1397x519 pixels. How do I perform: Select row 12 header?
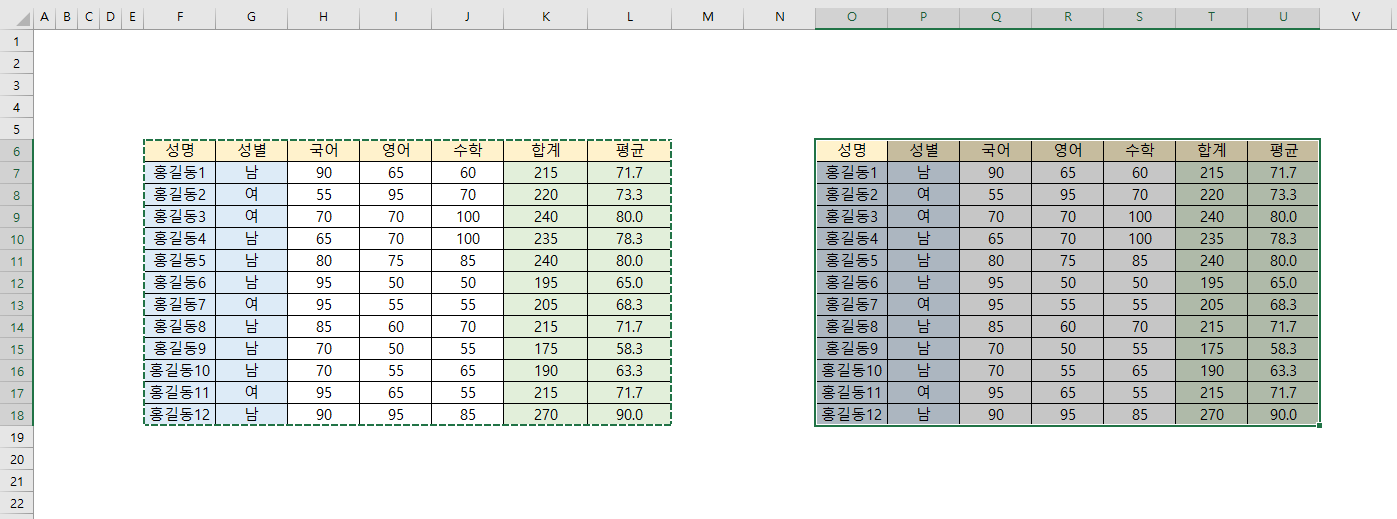click(16, 282)
